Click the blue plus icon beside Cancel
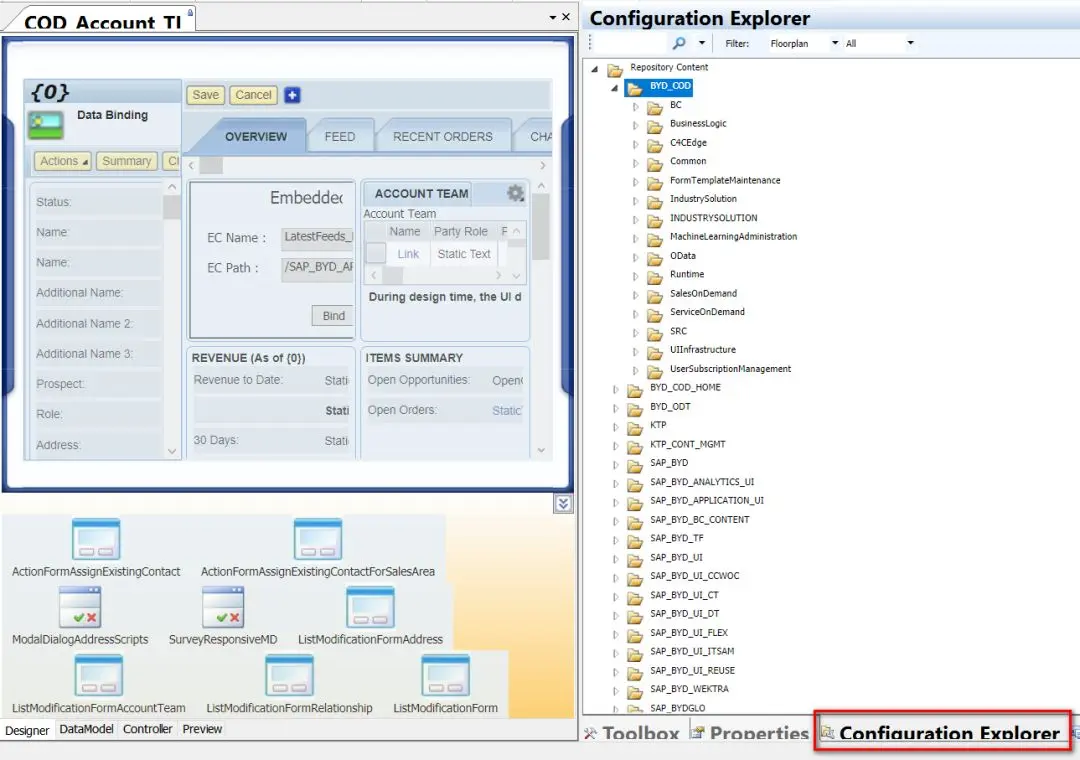This screenshot has height=760, width=1080. click(x=292, y=95)
